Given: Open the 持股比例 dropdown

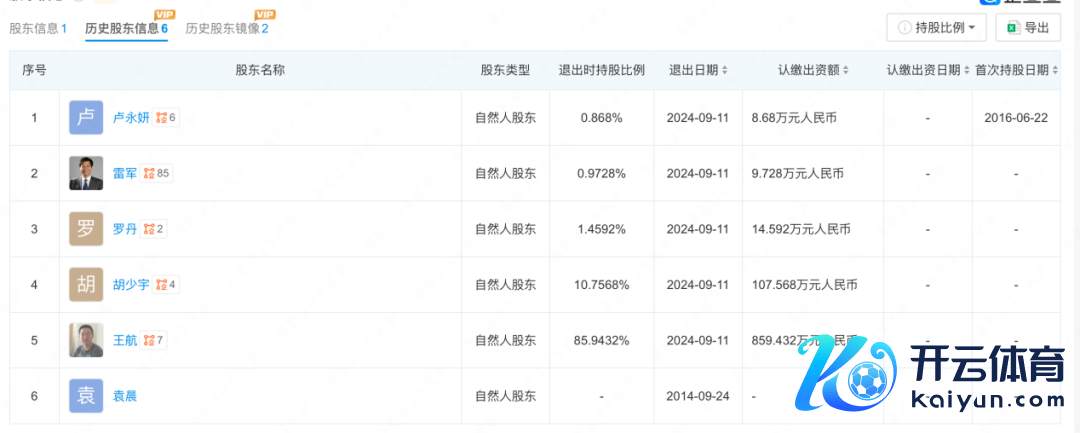Looking at the screenshot, I should (x=936, y=28).
